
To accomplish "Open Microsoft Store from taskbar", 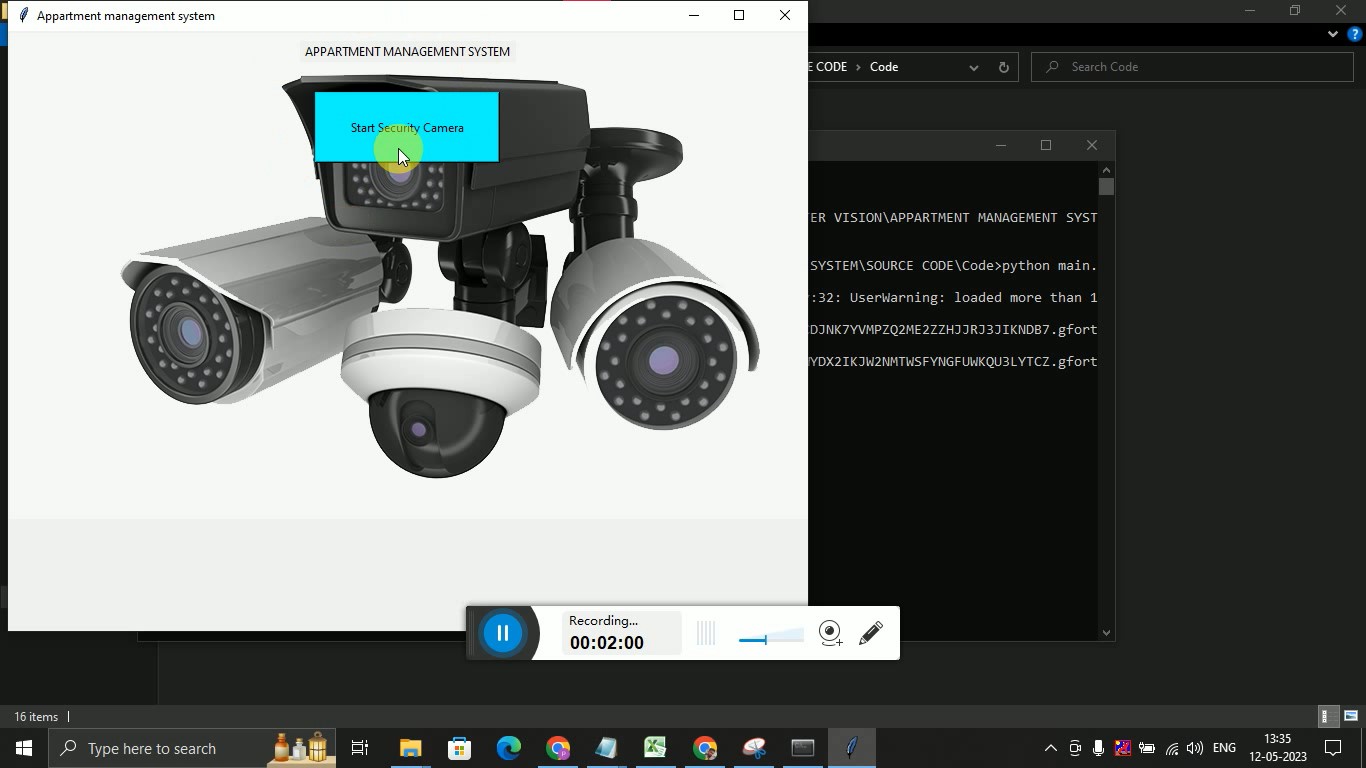I will pos(459,748).
